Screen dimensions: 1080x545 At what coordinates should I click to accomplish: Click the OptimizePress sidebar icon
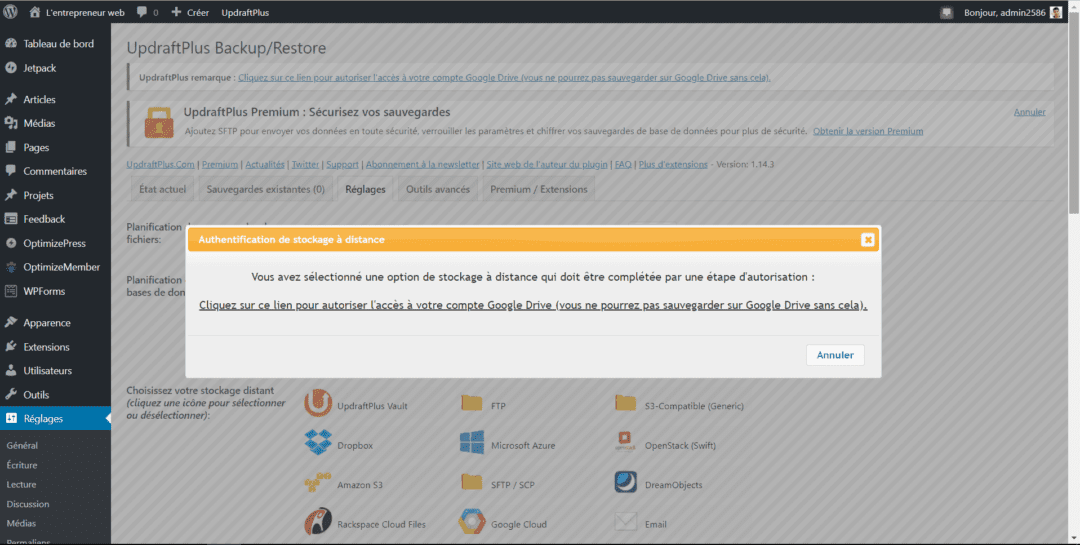[11, 243]
